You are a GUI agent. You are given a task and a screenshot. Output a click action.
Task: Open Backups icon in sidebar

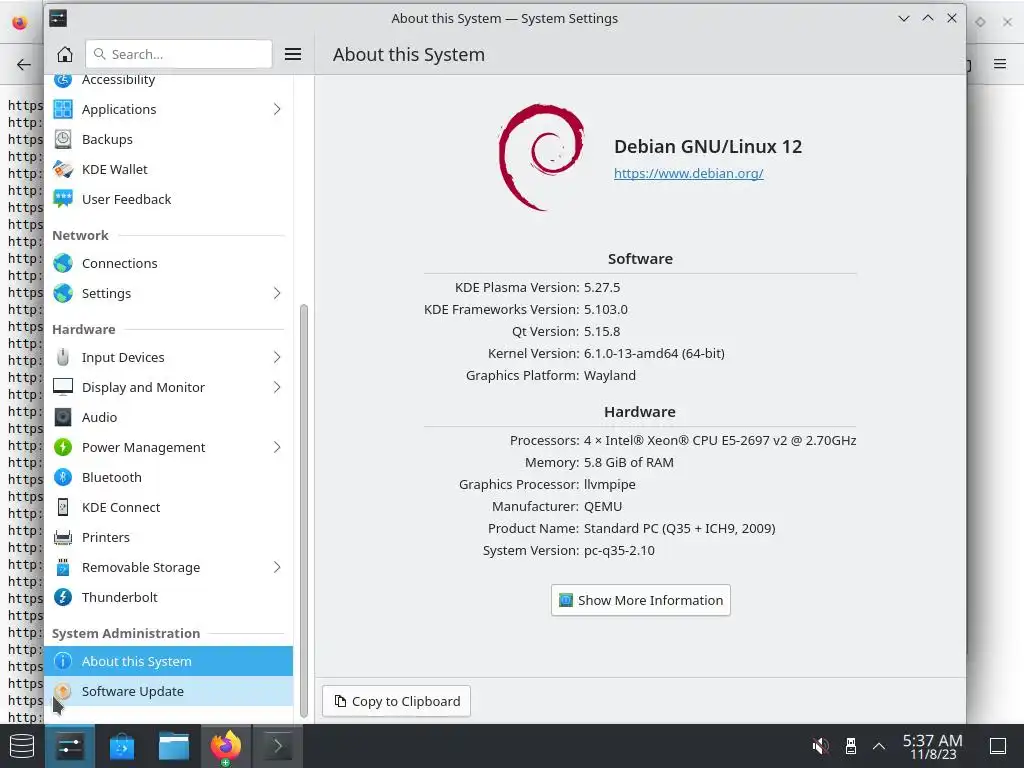coord(63,139)
